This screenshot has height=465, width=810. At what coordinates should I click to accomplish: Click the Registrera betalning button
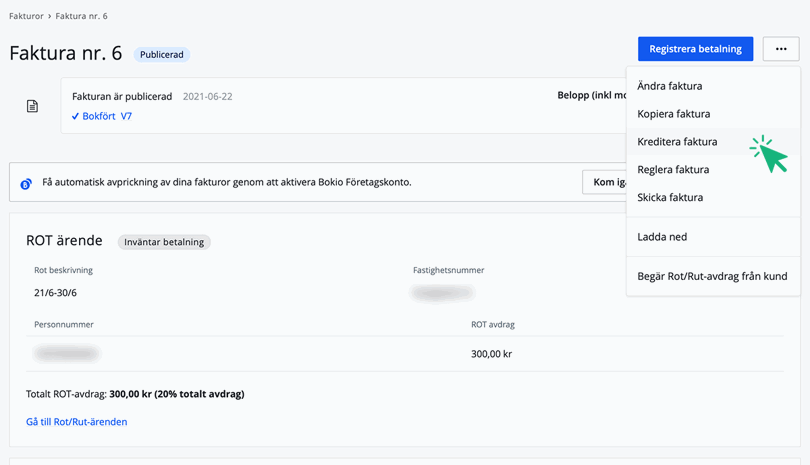[695, 49]
